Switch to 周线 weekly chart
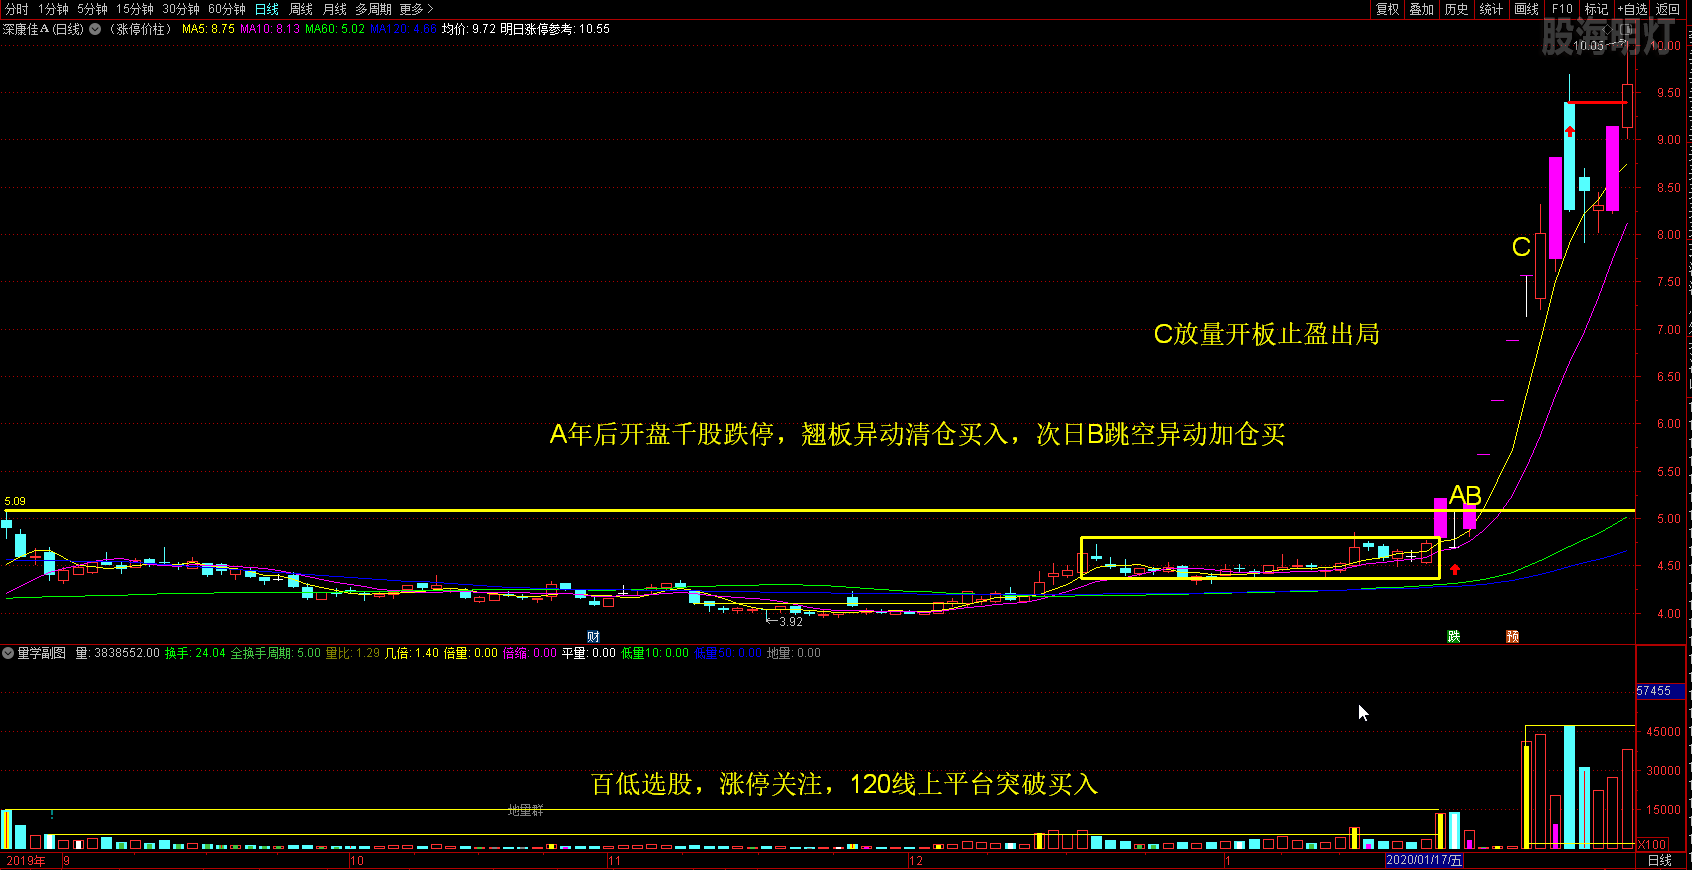Screen dimensions: 1692x870 (301, 9)
